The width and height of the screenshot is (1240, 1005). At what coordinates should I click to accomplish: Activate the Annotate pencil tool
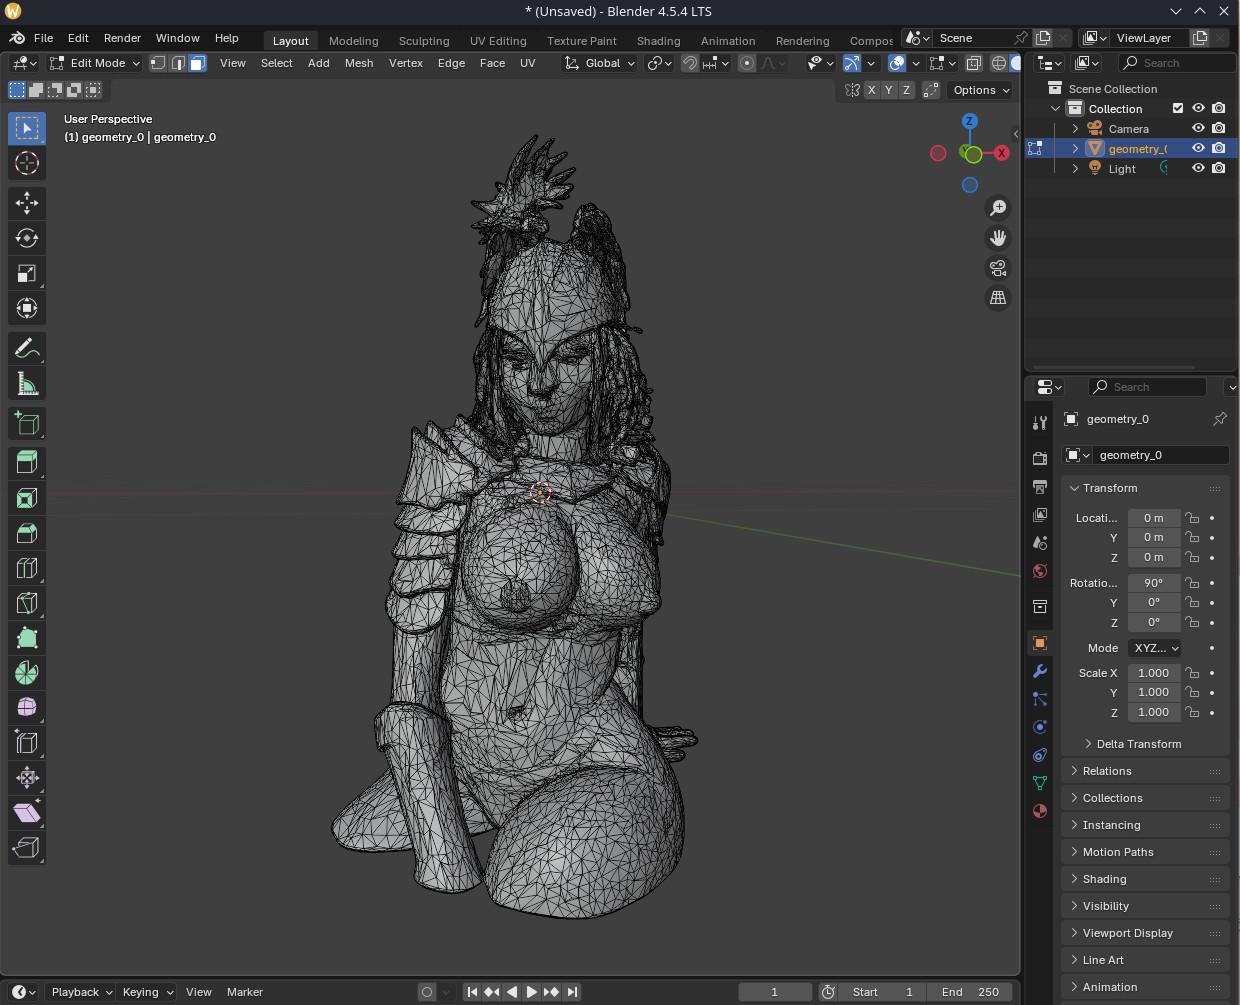[27, 348]
